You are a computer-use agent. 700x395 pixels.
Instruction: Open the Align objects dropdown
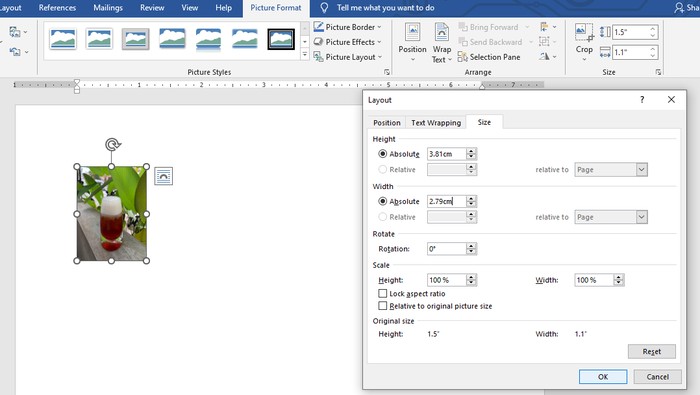pos(548,27)
